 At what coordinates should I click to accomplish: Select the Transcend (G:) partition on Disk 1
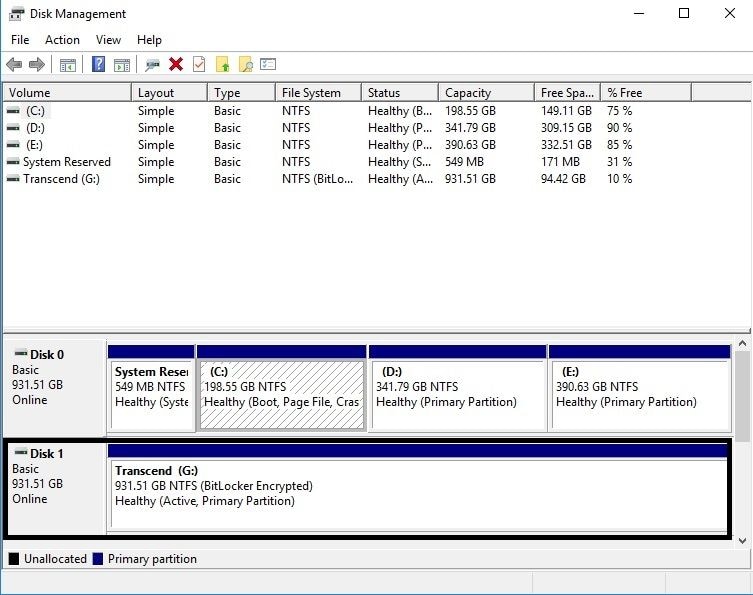coord(417,487)
